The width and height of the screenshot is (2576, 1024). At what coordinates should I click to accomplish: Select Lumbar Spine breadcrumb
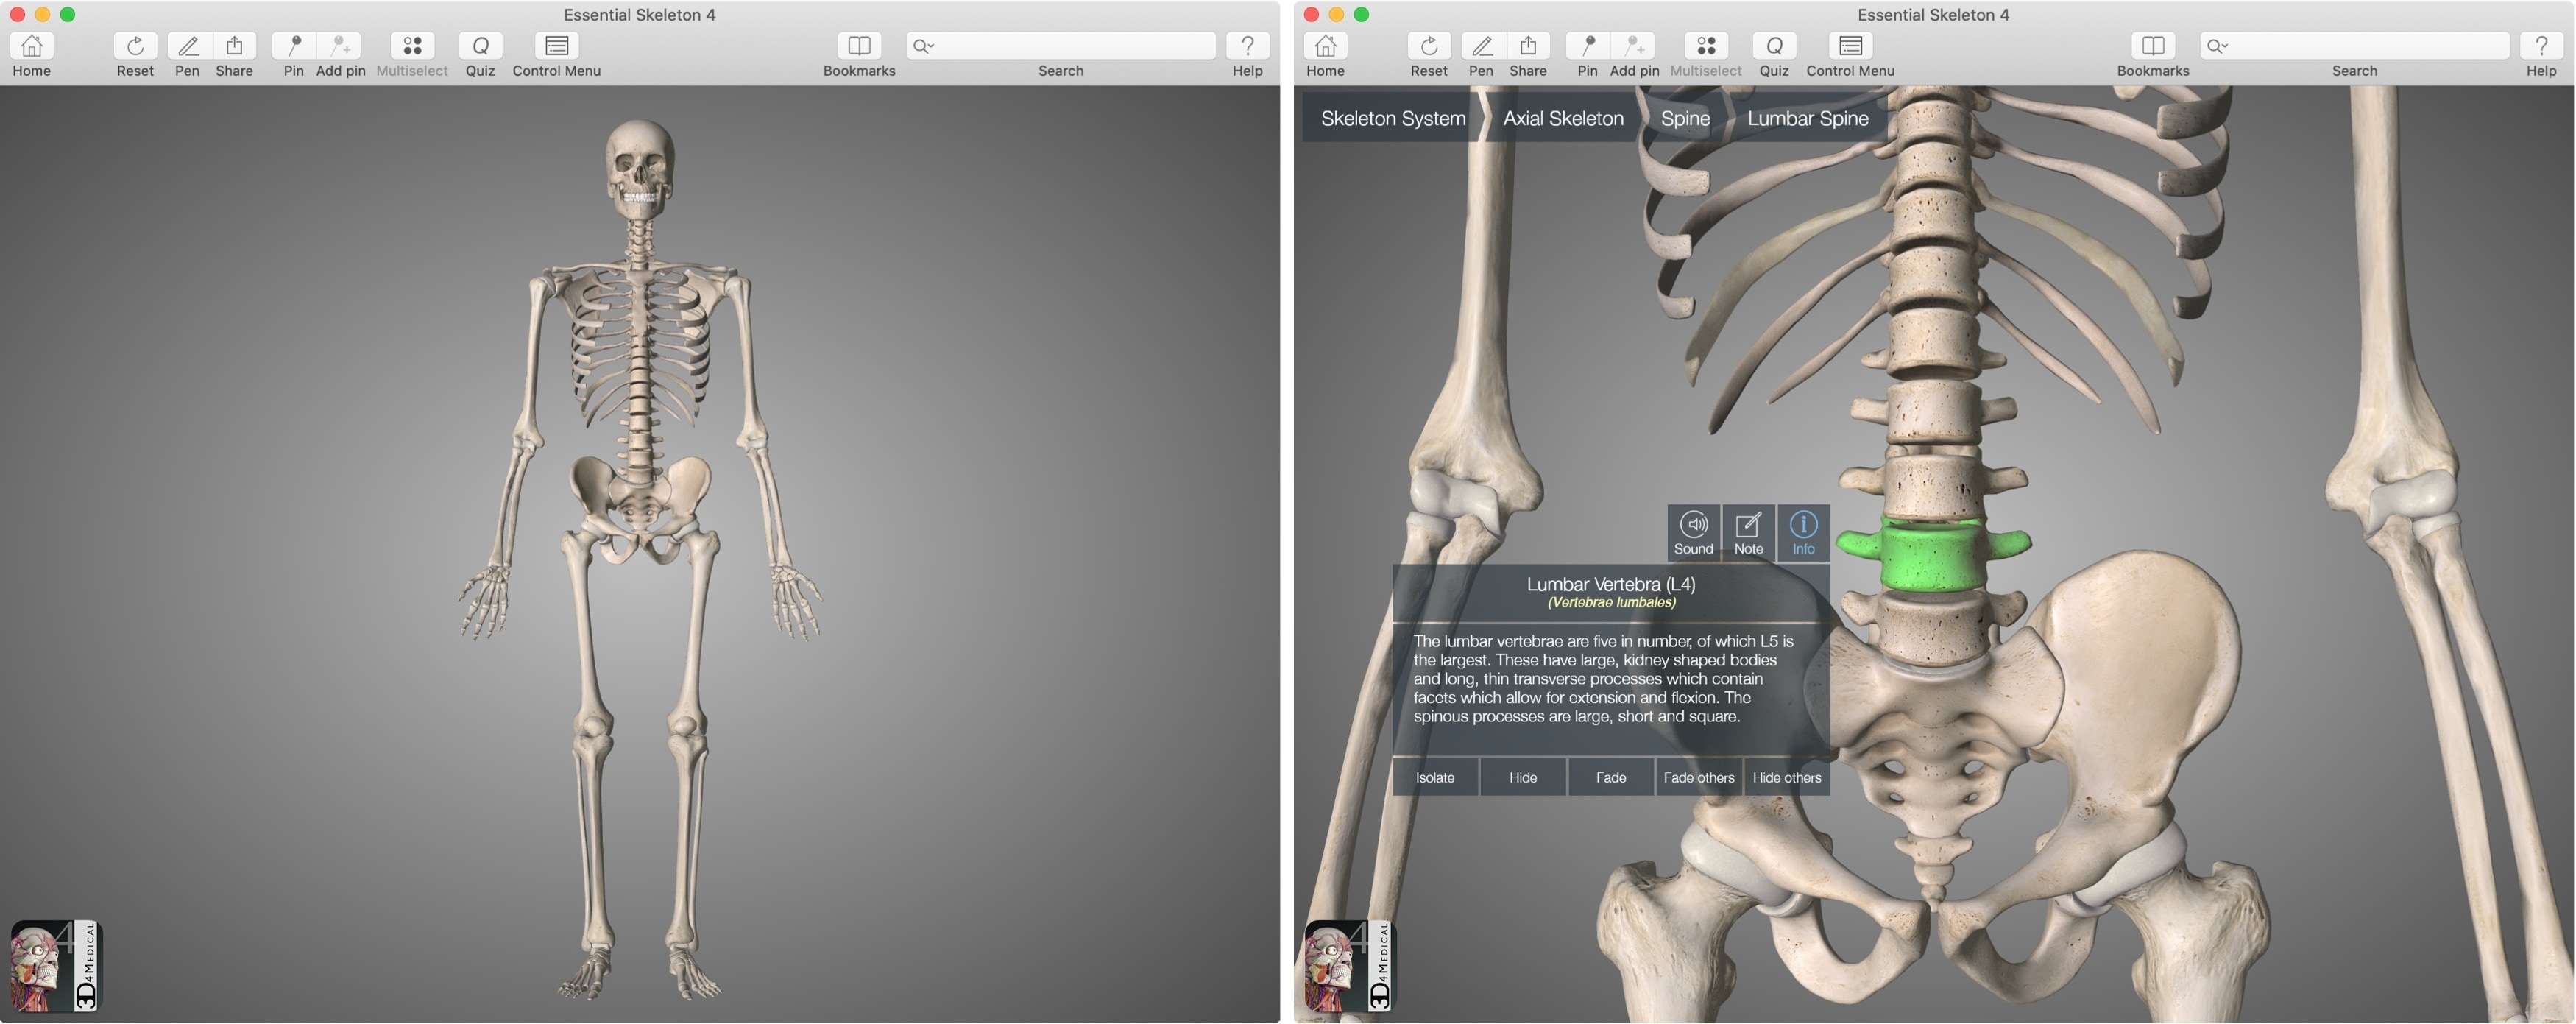coord(1807,118)
